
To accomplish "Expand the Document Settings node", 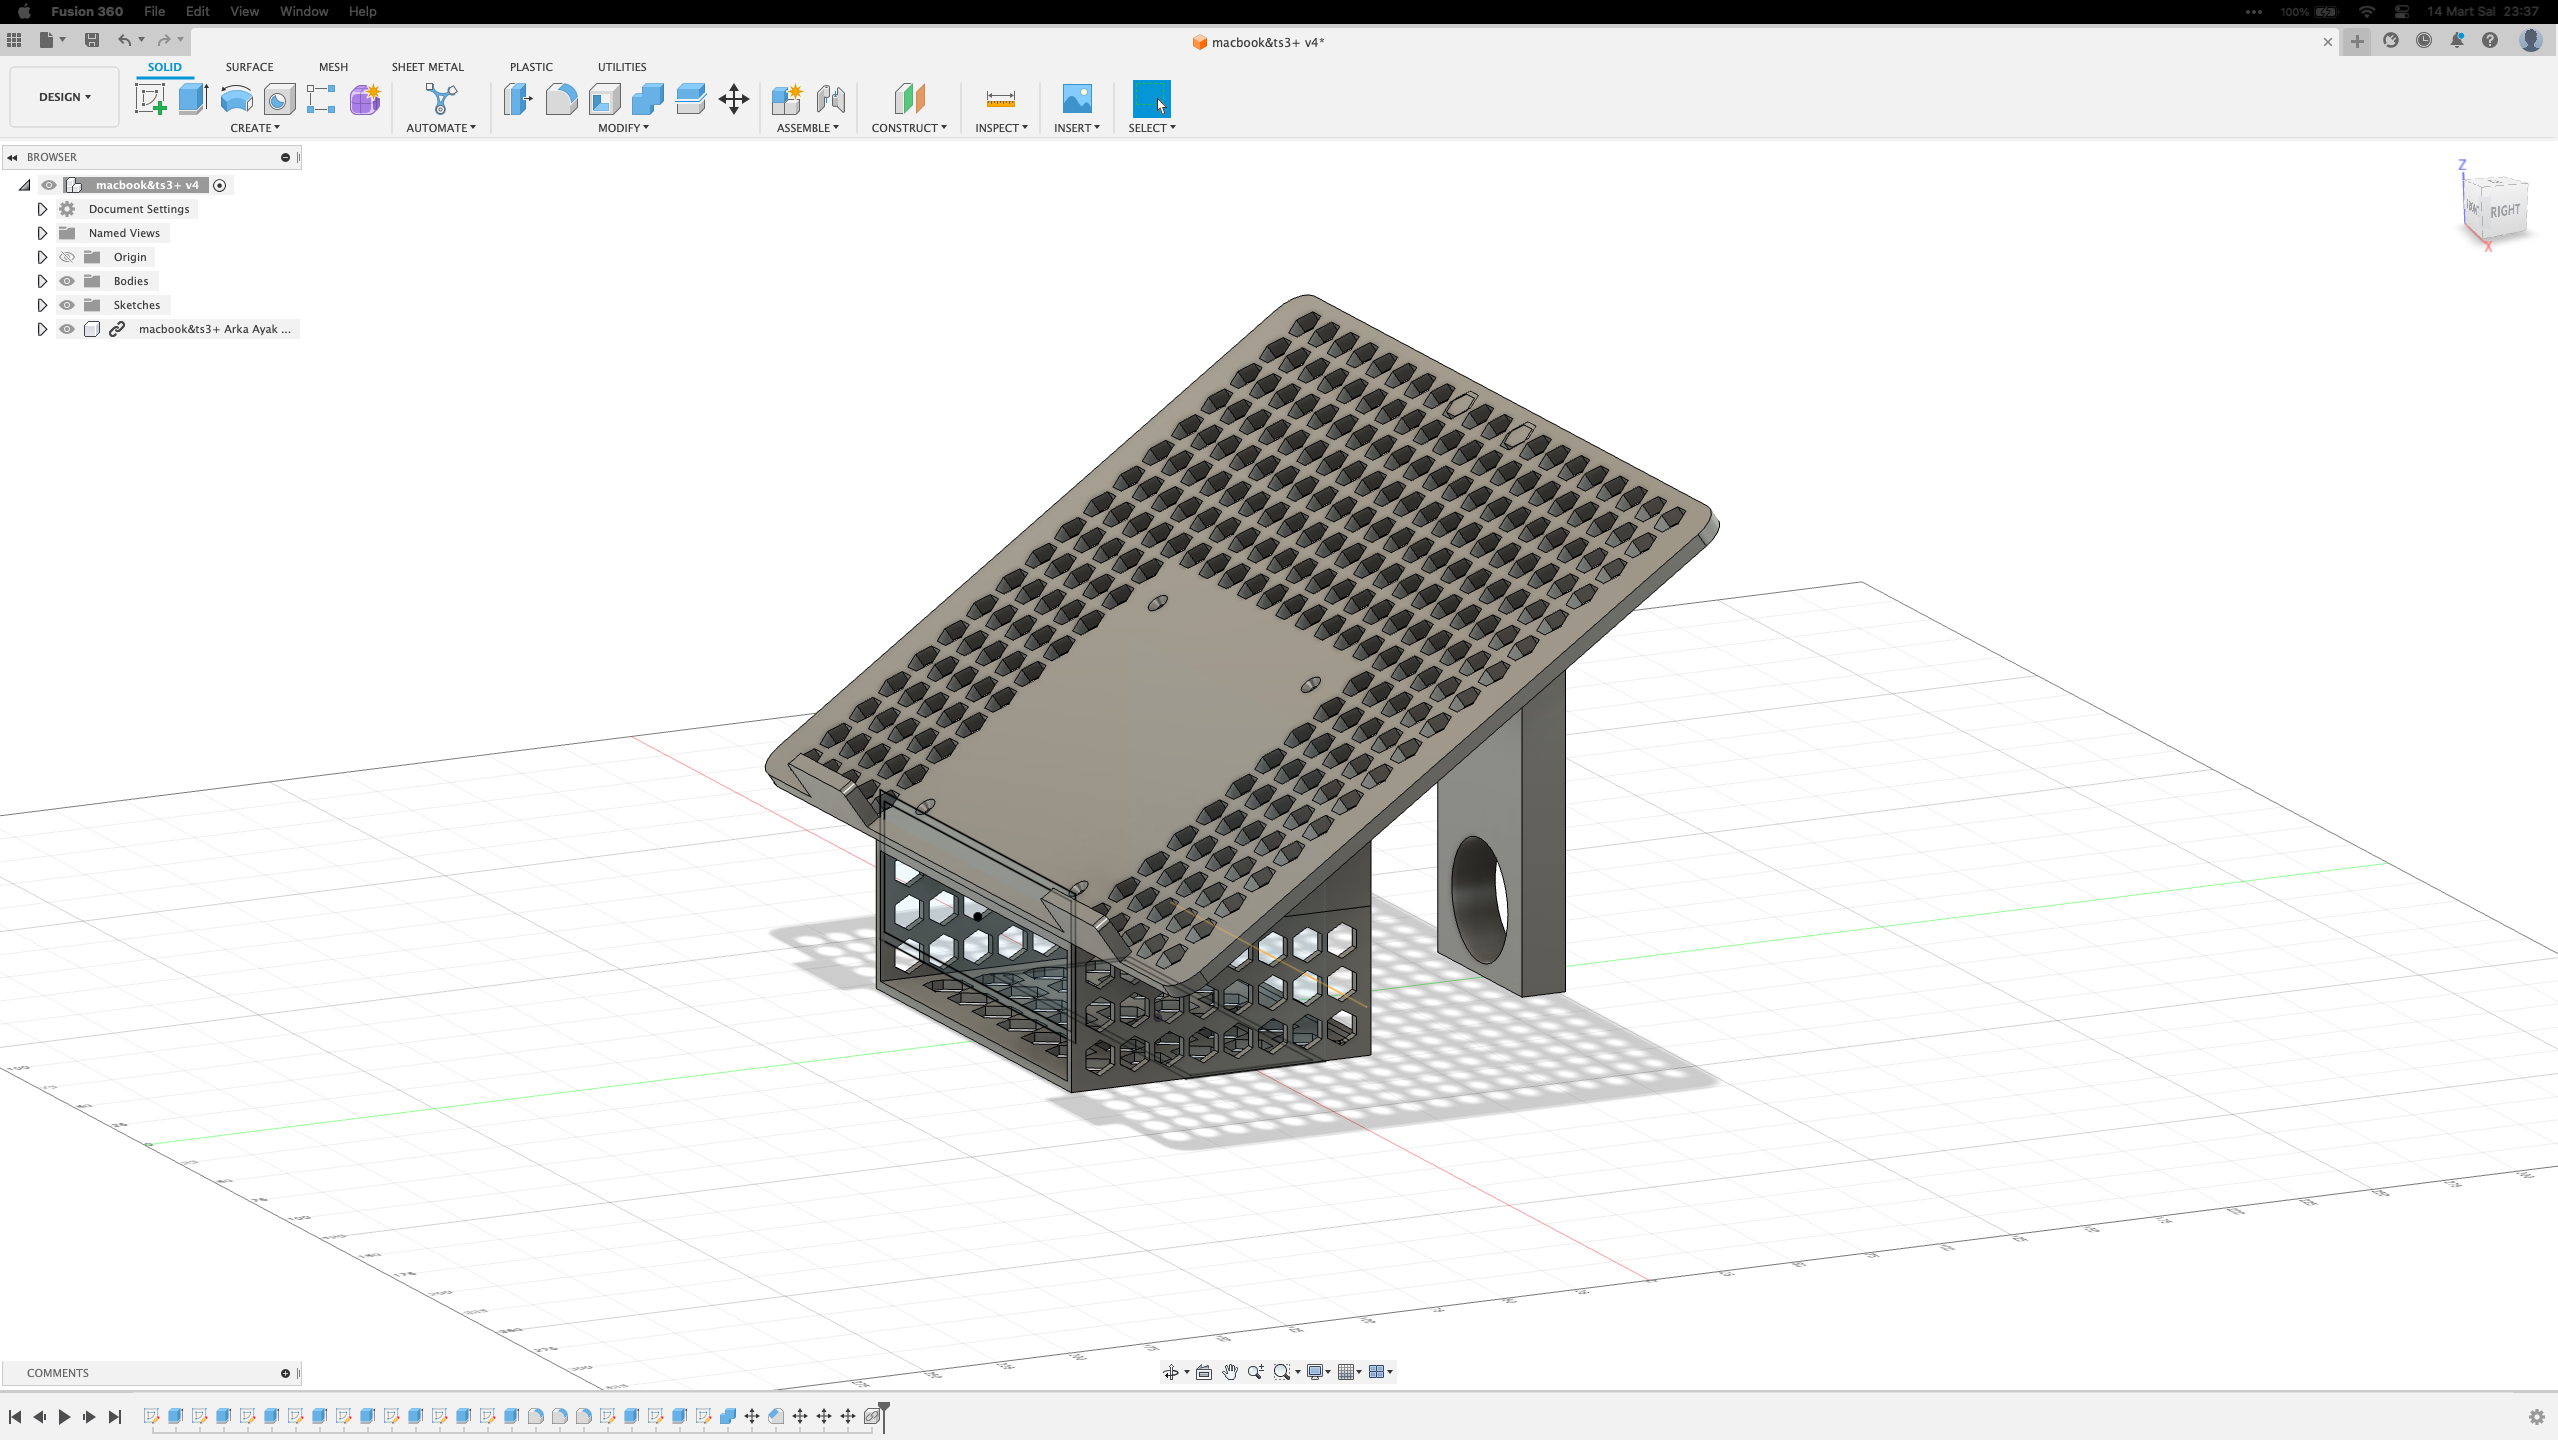I will click(x=42, y=209).
